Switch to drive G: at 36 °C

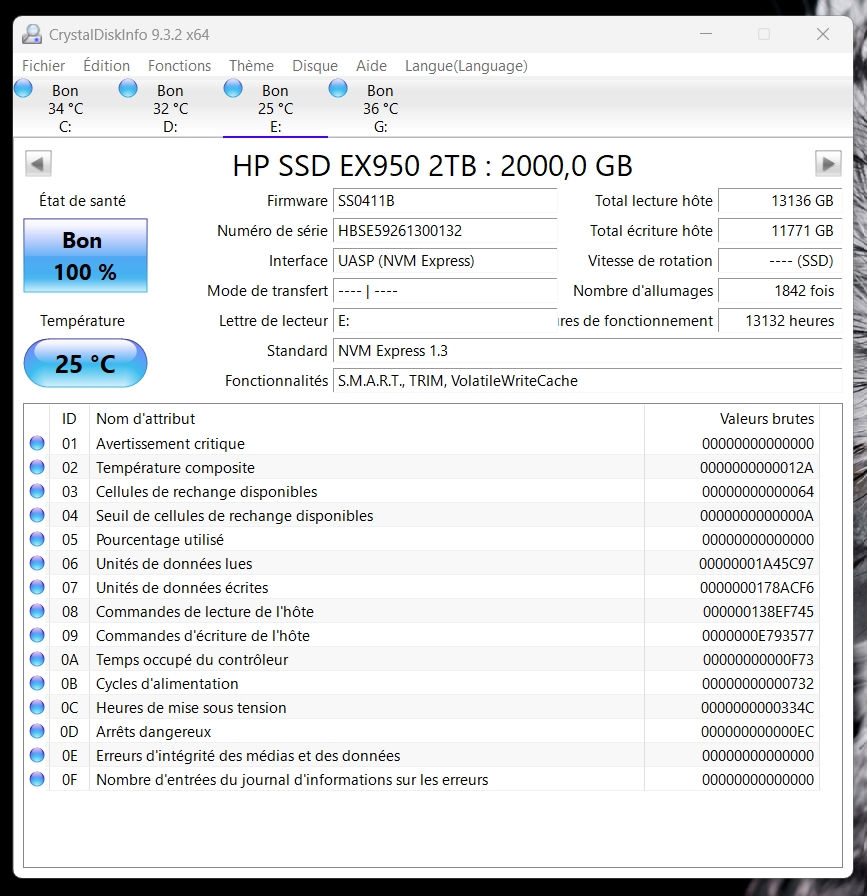coord(381,109)
